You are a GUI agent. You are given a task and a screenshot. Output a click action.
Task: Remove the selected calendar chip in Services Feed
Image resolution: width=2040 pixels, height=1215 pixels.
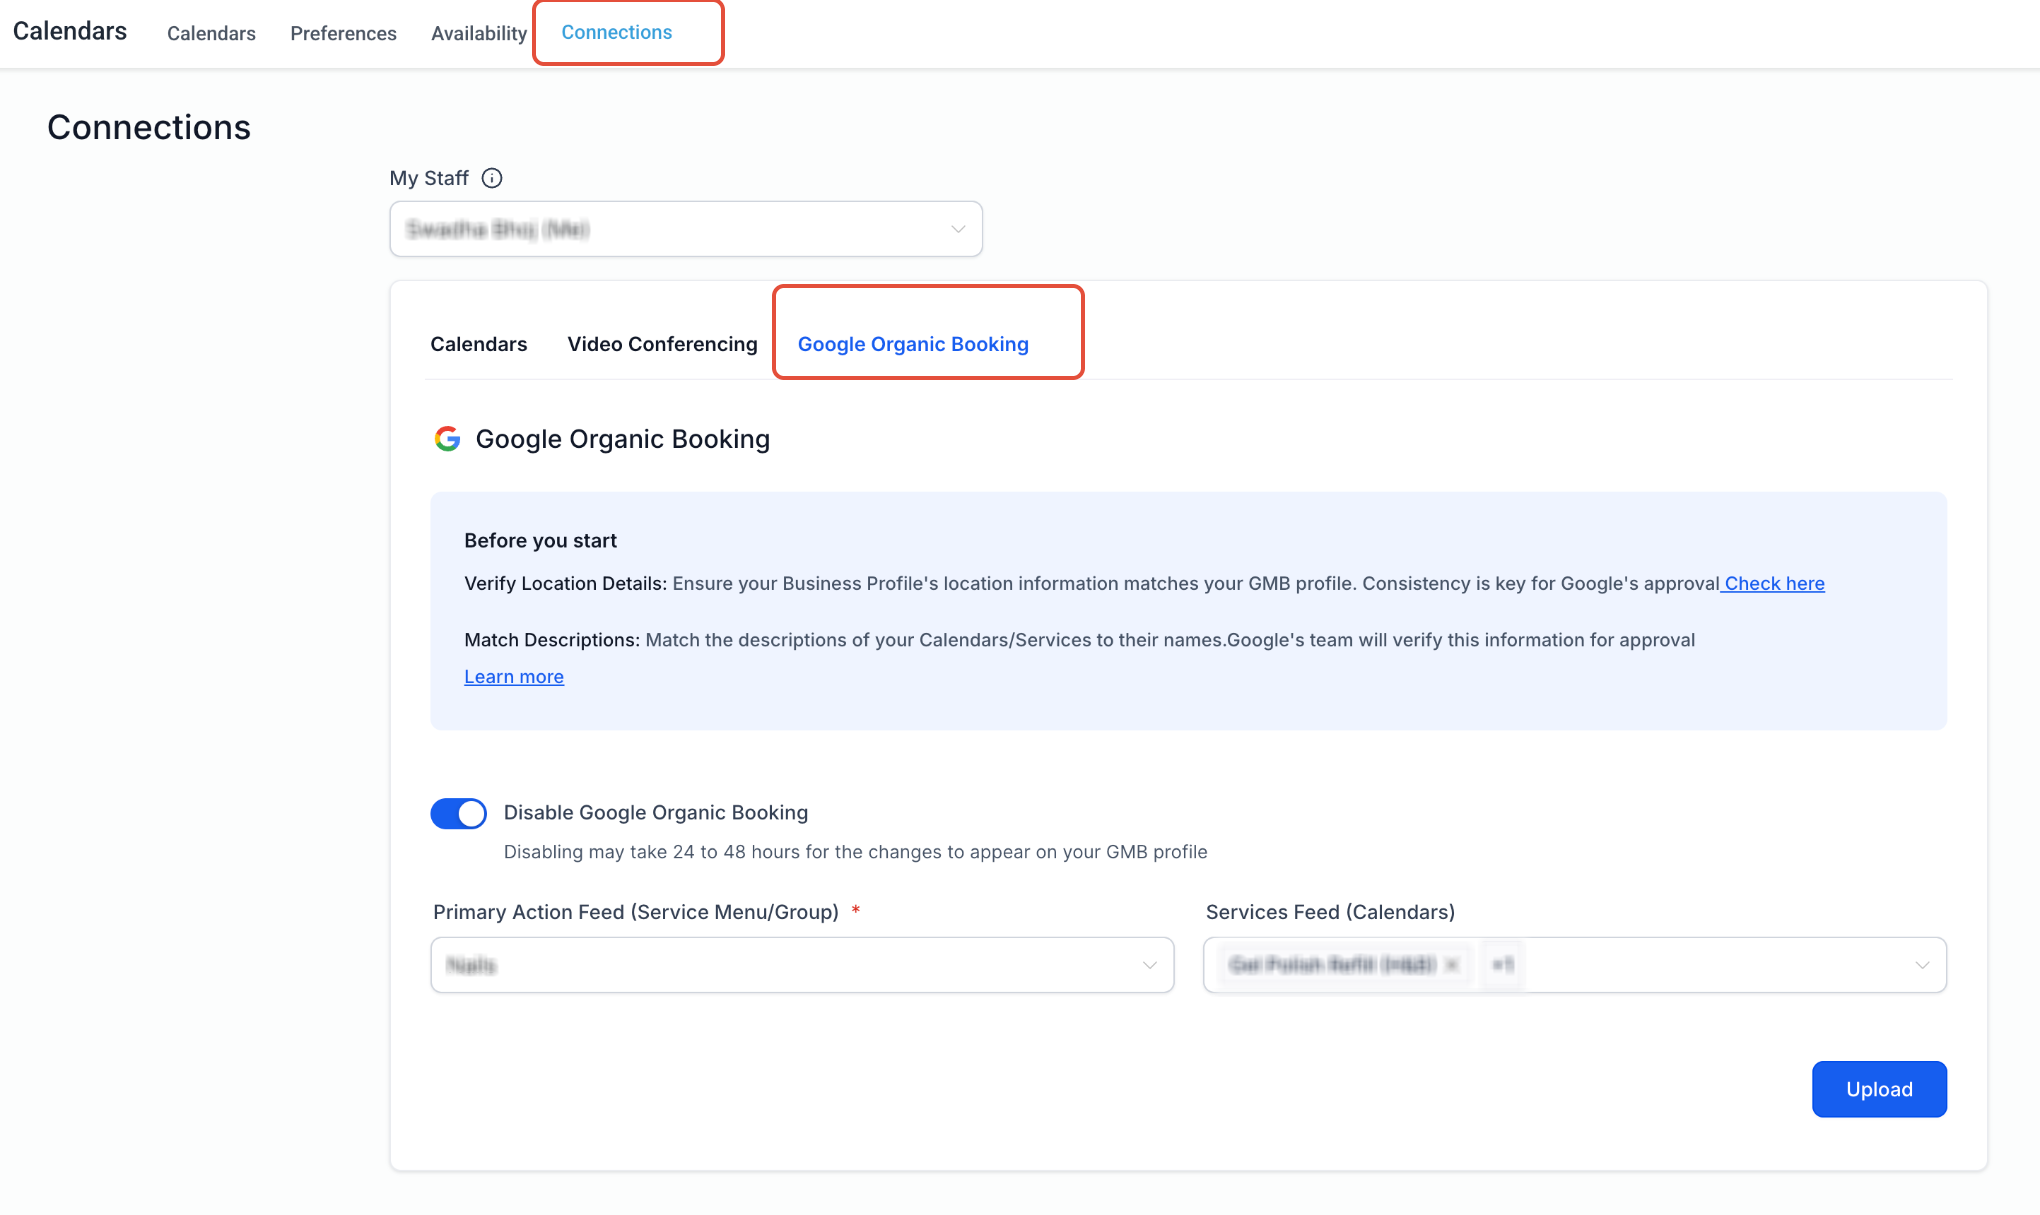tap(1452, 965)
